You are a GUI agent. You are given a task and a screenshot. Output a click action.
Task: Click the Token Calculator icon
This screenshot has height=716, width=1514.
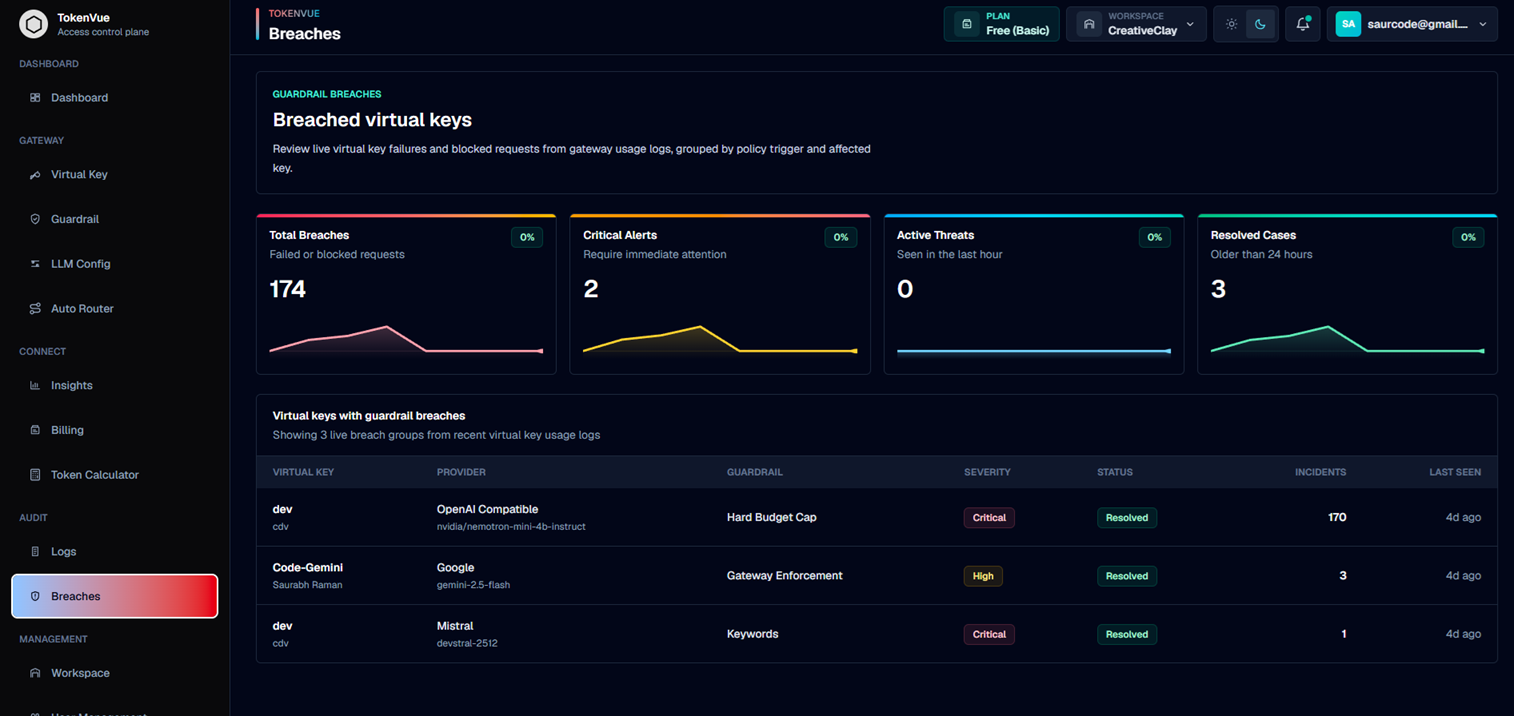tap(35, 475)
